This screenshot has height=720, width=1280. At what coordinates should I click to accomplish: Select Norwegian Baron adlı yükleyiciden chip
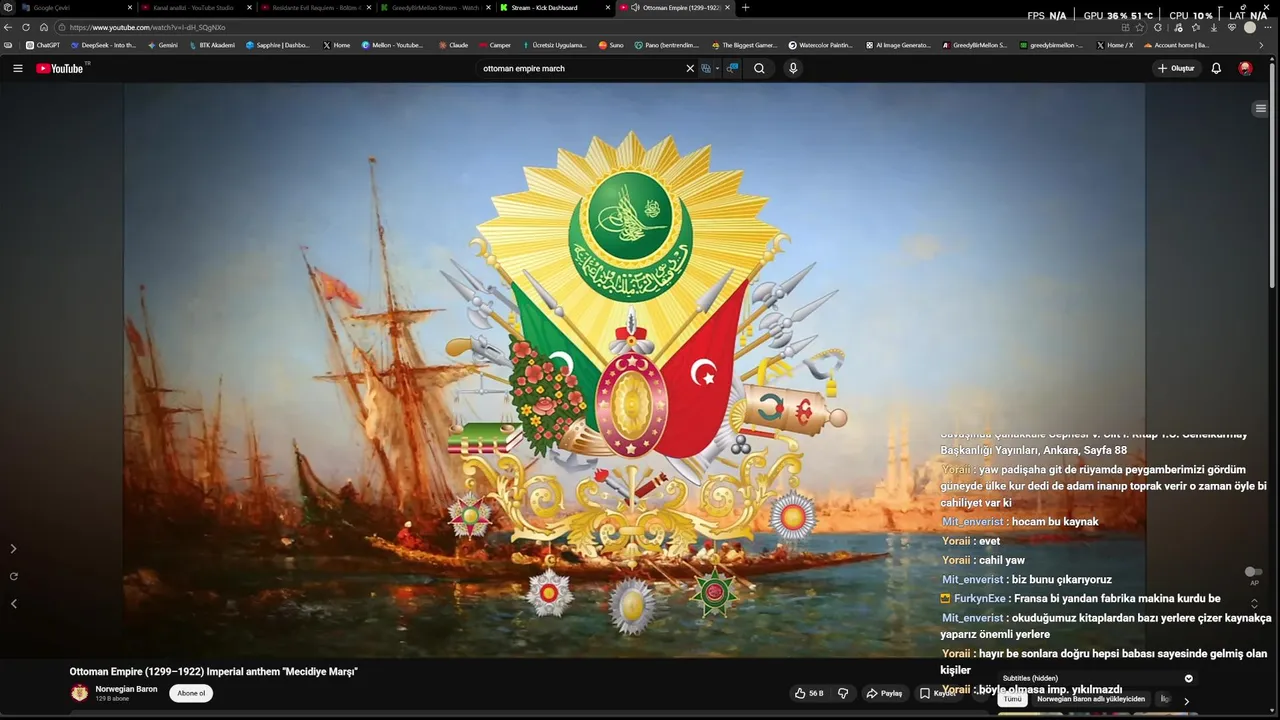pyautogui.click(x=1091, y=699)
